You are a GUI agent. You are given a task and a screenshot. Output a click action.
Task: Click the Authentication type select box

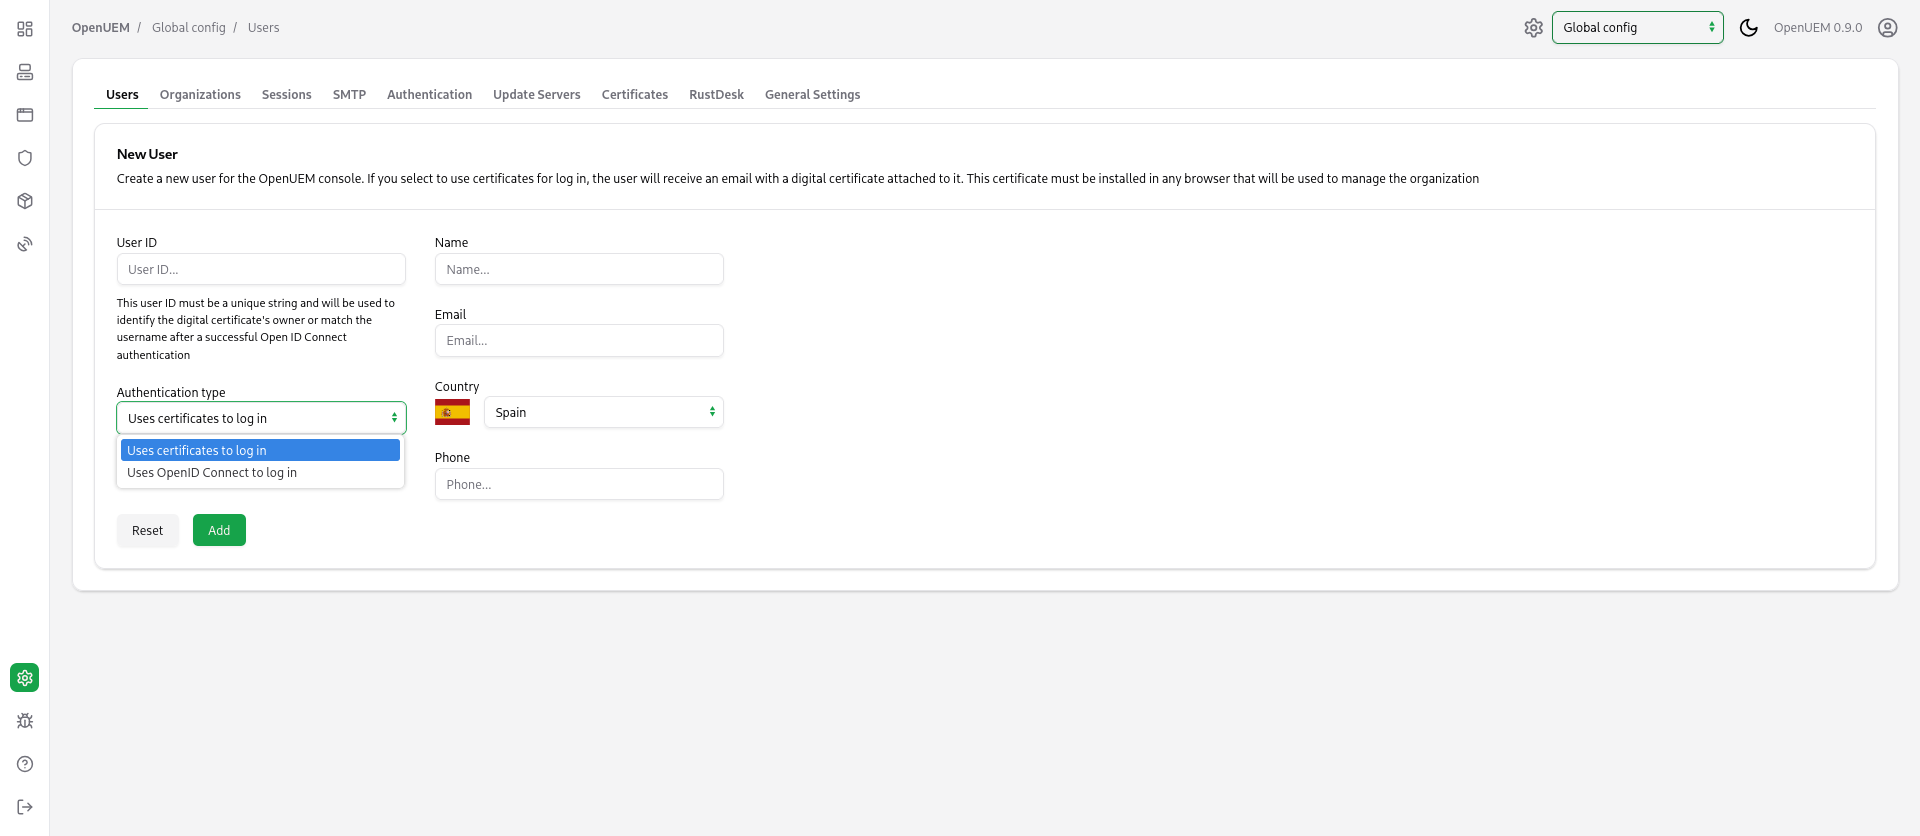[x=261, y=418]
